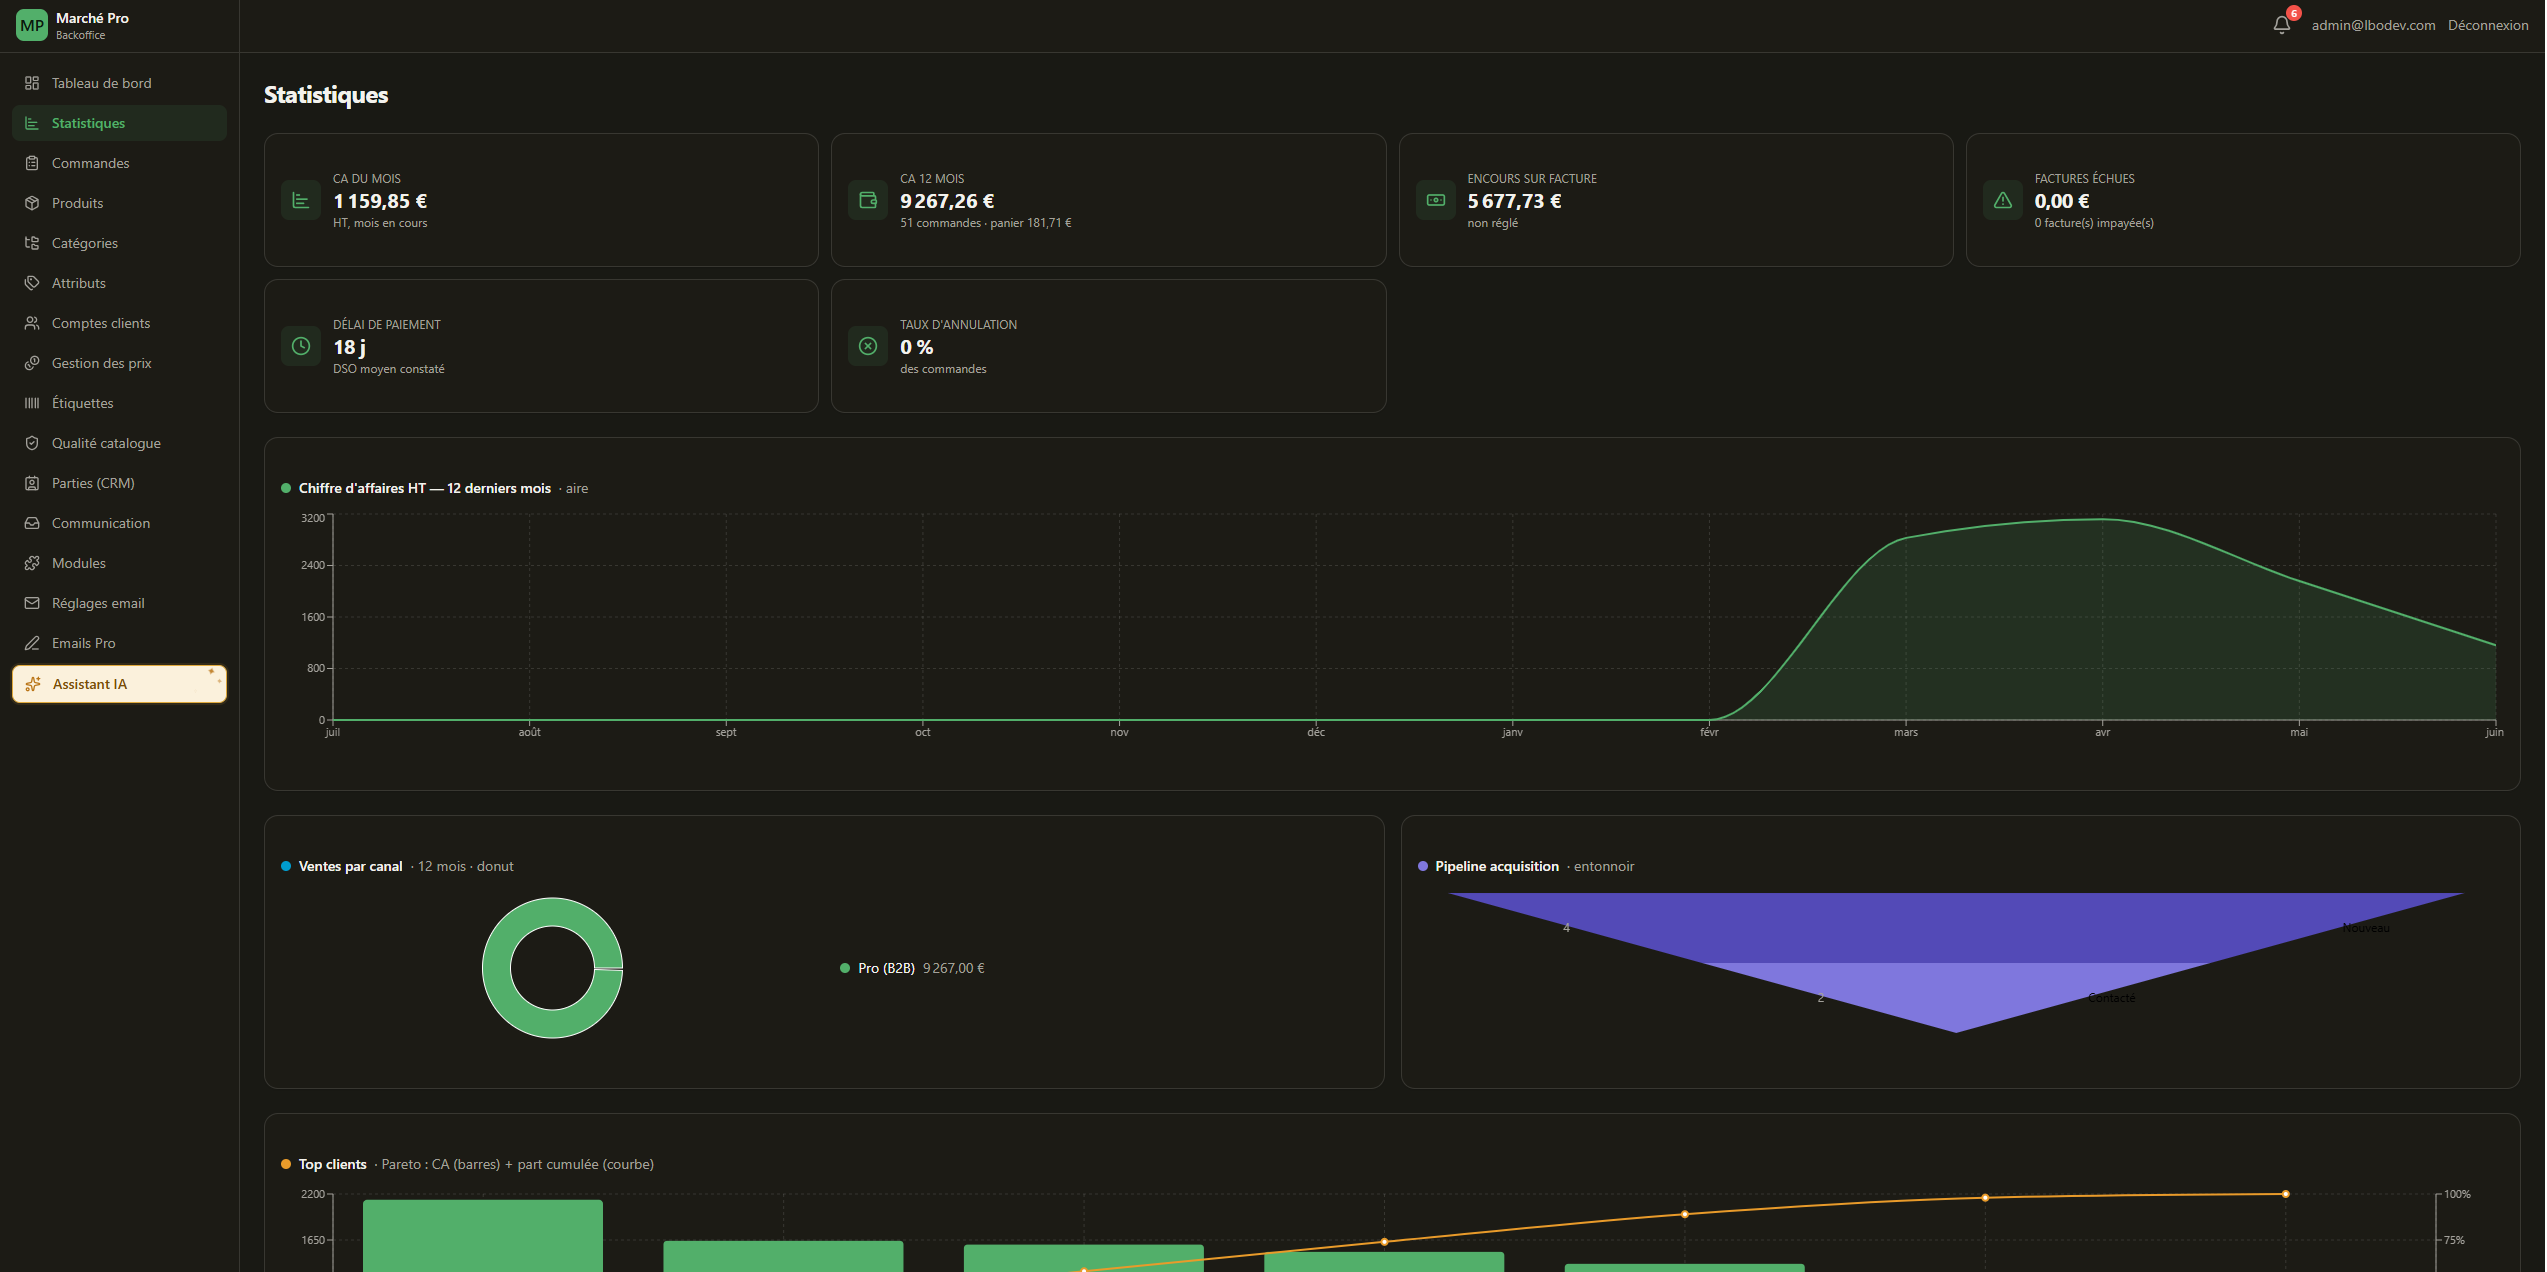Open Emails Pro menu entry

point(119,643)
